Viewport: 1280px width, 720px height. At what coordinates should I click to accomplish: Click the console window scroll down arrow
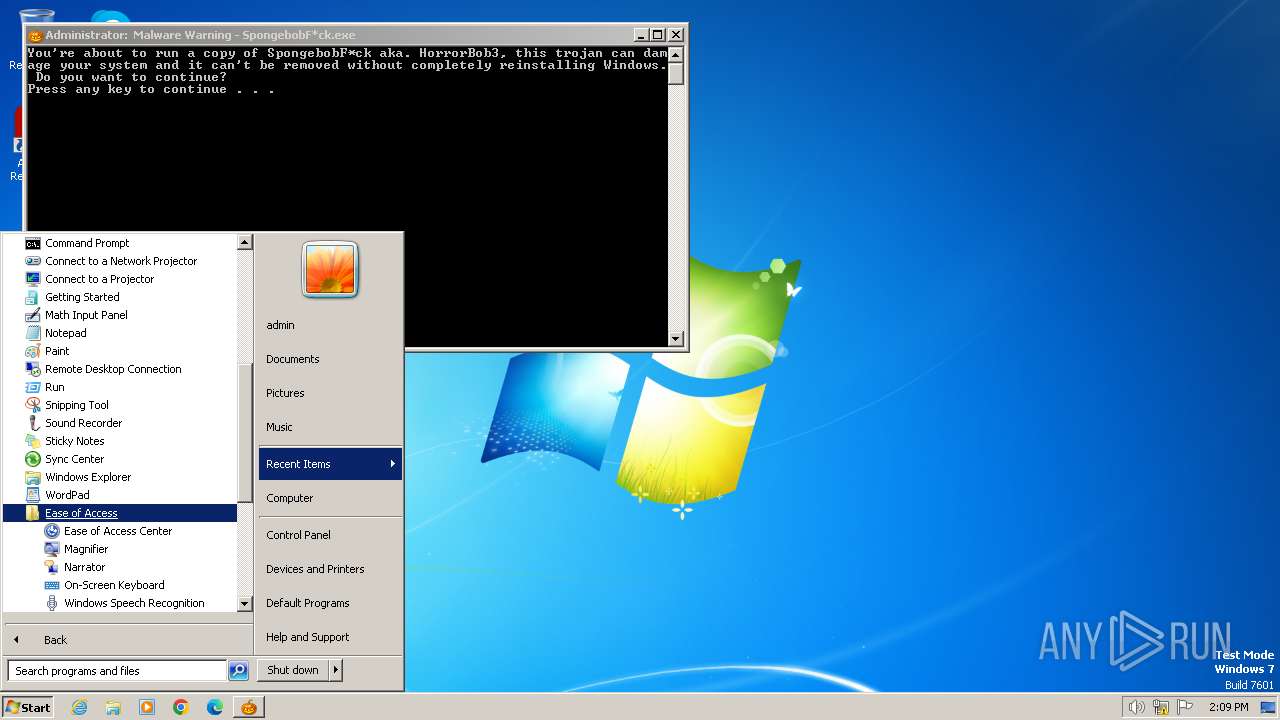(x=676, y=339)
